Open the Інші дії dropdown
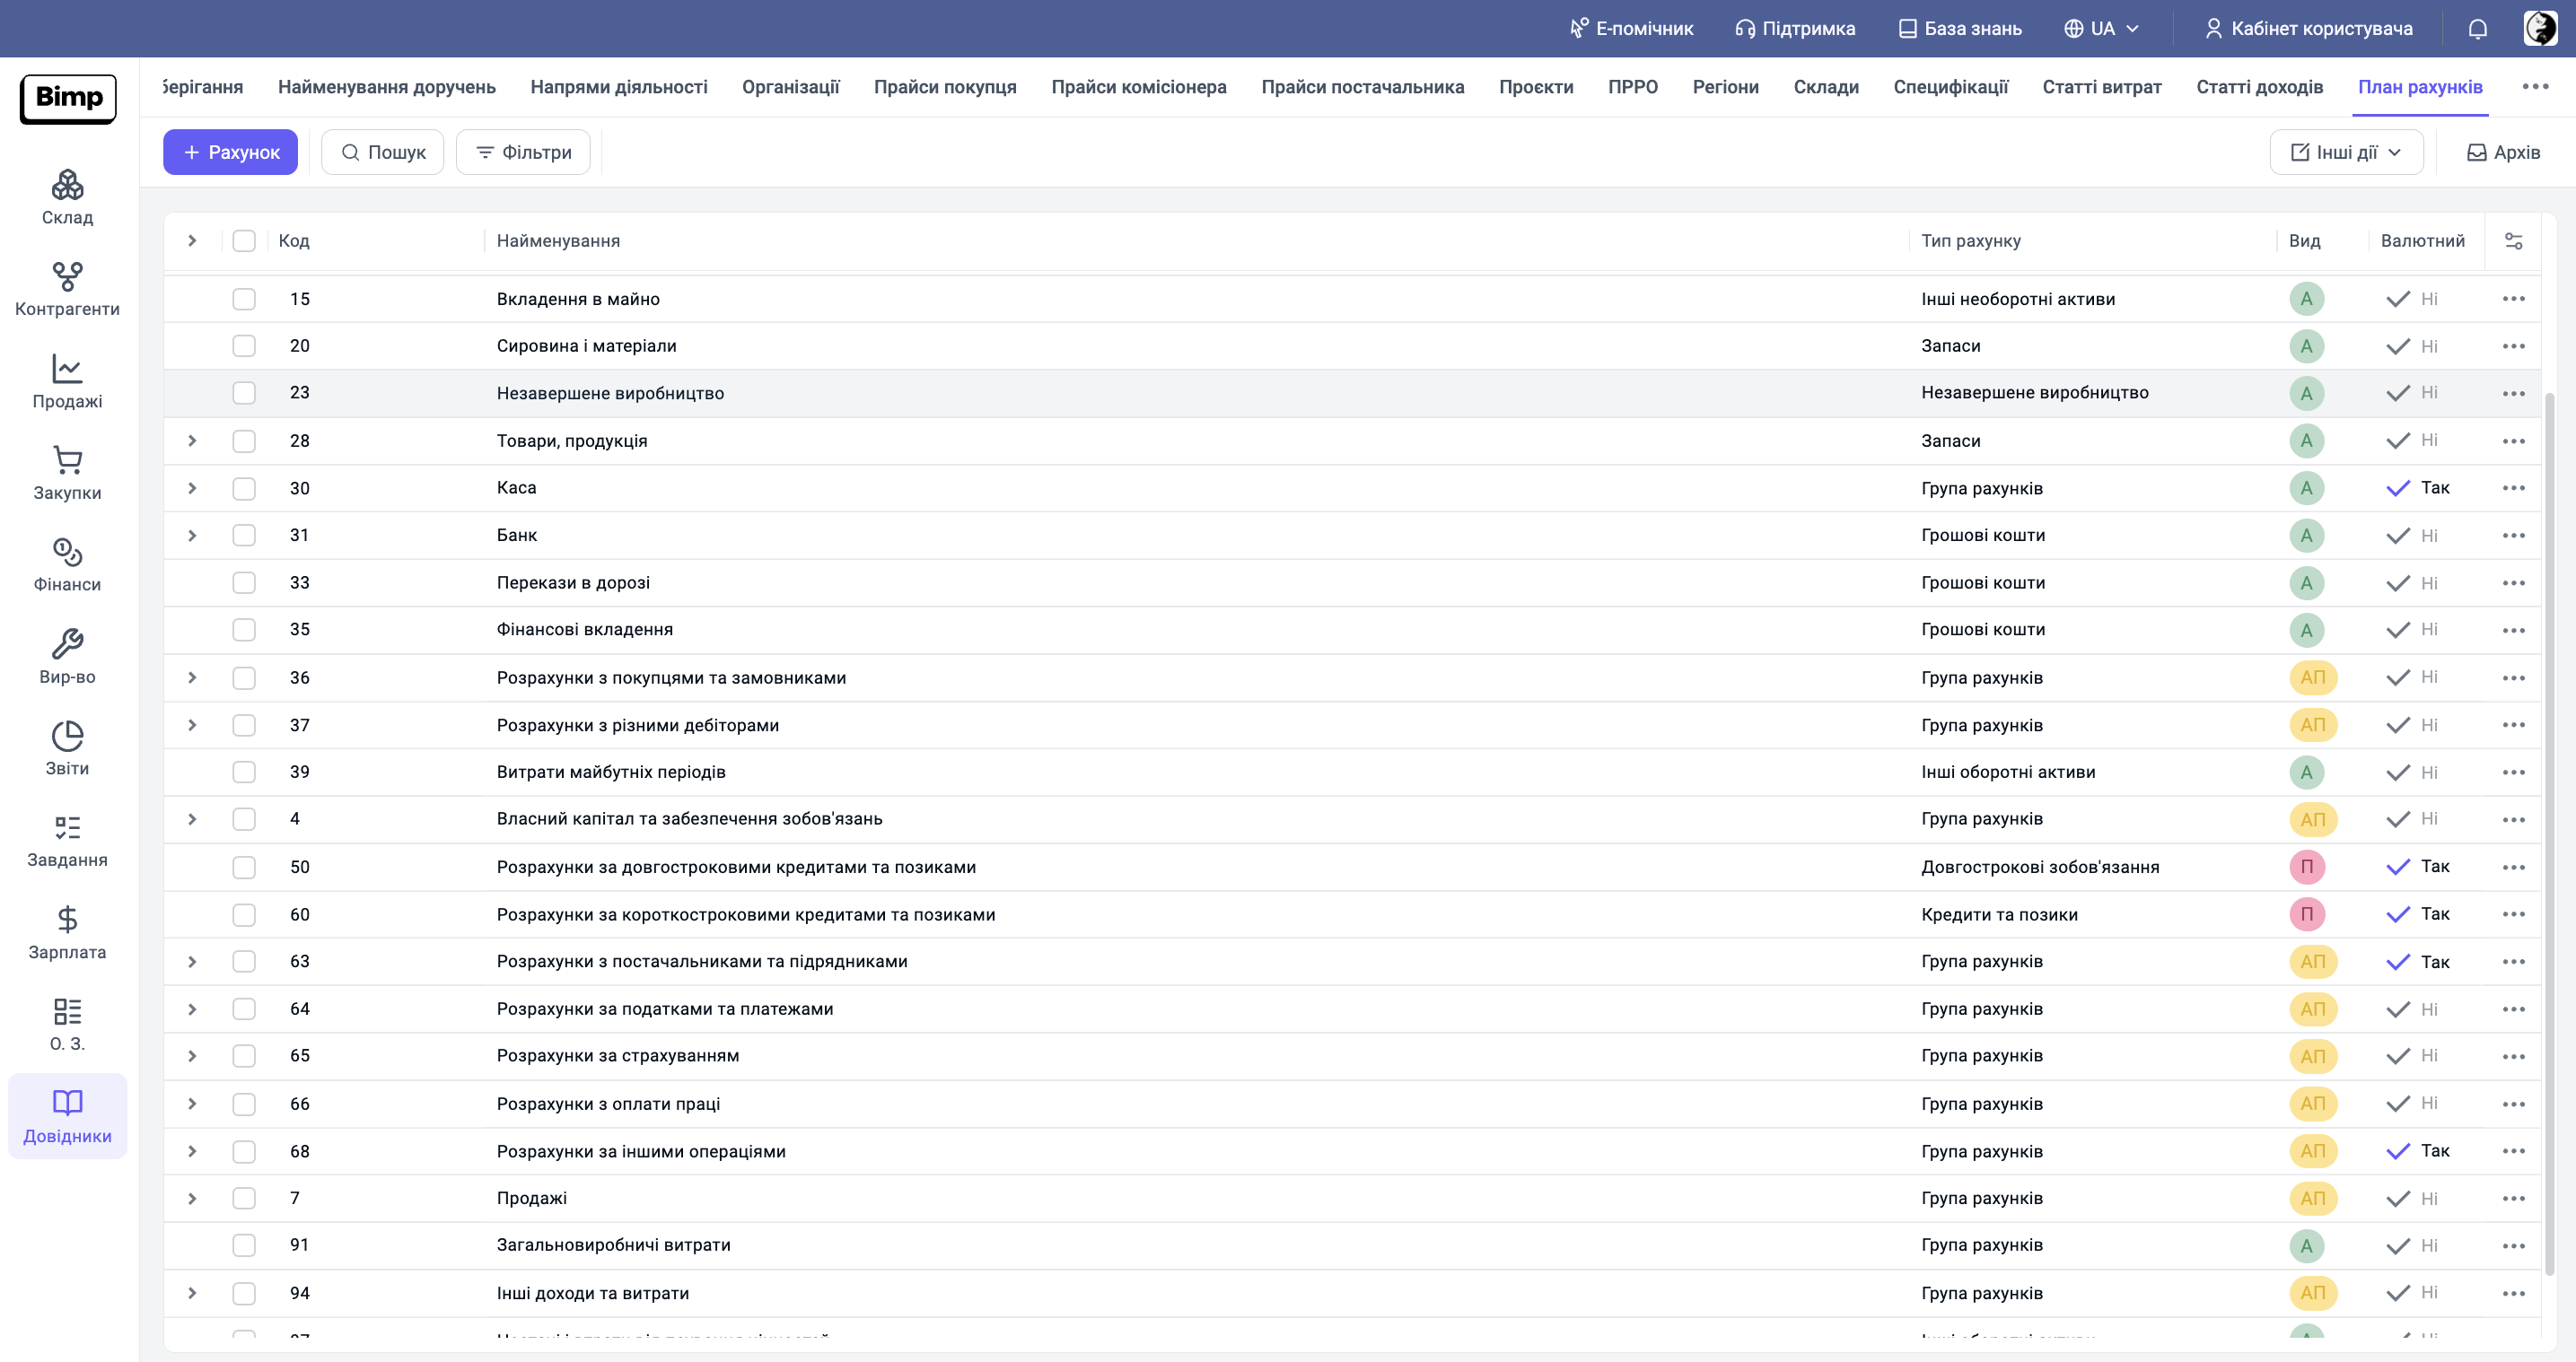Image resolution: width=2576 pixels, height=1362 pixels. (2346, 152)
